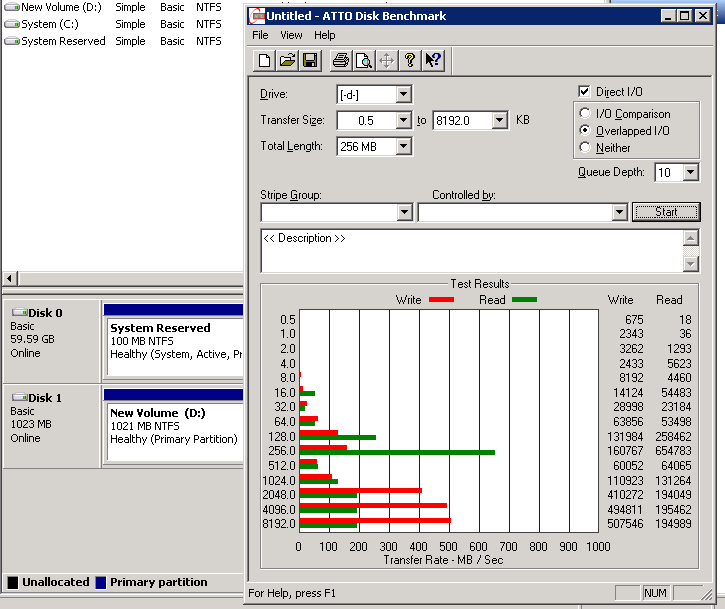Activate the context help arrow icon
This screenshot has width=725, height=609.
(x=433, y=61)
